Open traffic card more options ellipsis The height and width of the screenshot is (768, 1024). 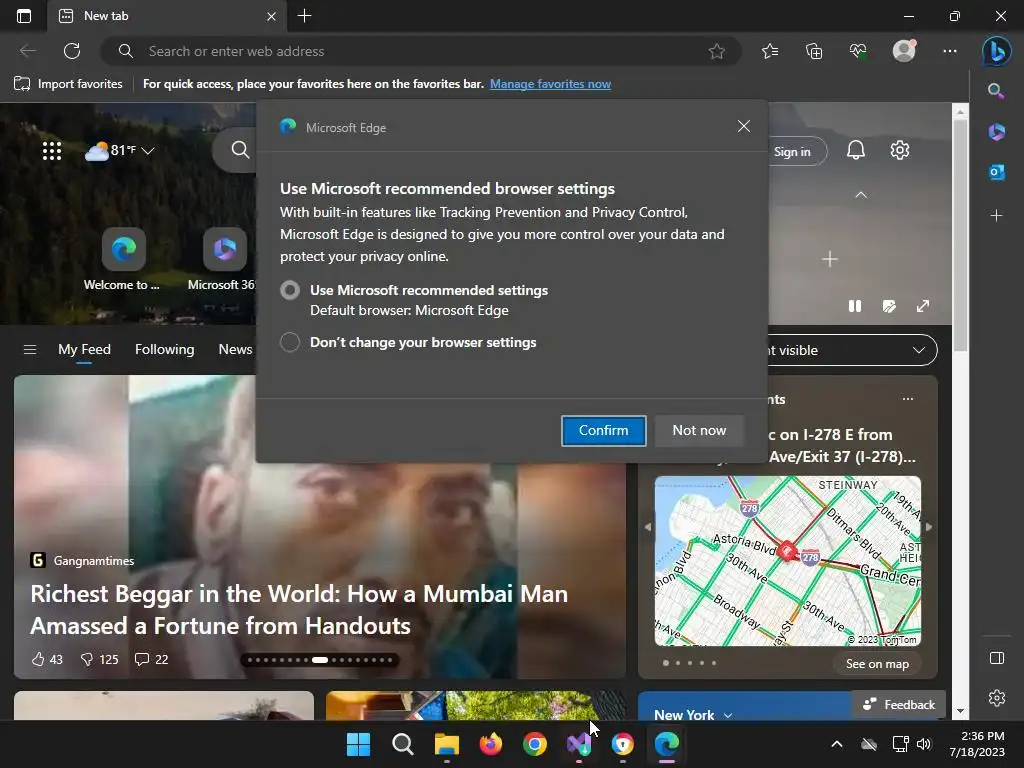tap(908, 399)
